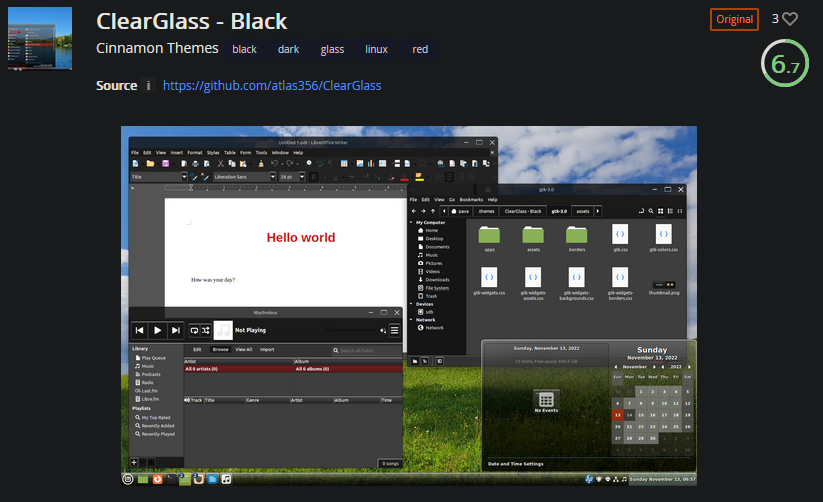Click the Open folder icon in Writer
Viewport: 823px width, 502px height.
(x=150, y=164)
